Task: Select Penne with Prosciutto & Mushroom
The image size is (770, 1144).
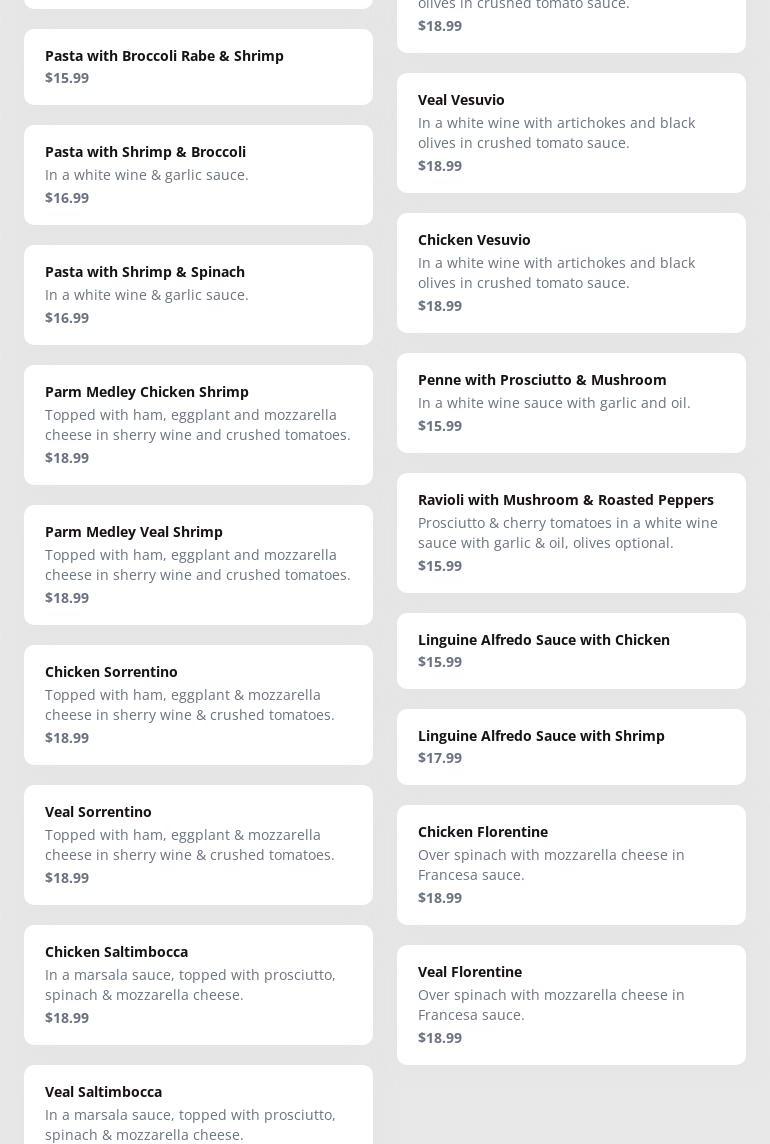Action: [x=571, y=402]
